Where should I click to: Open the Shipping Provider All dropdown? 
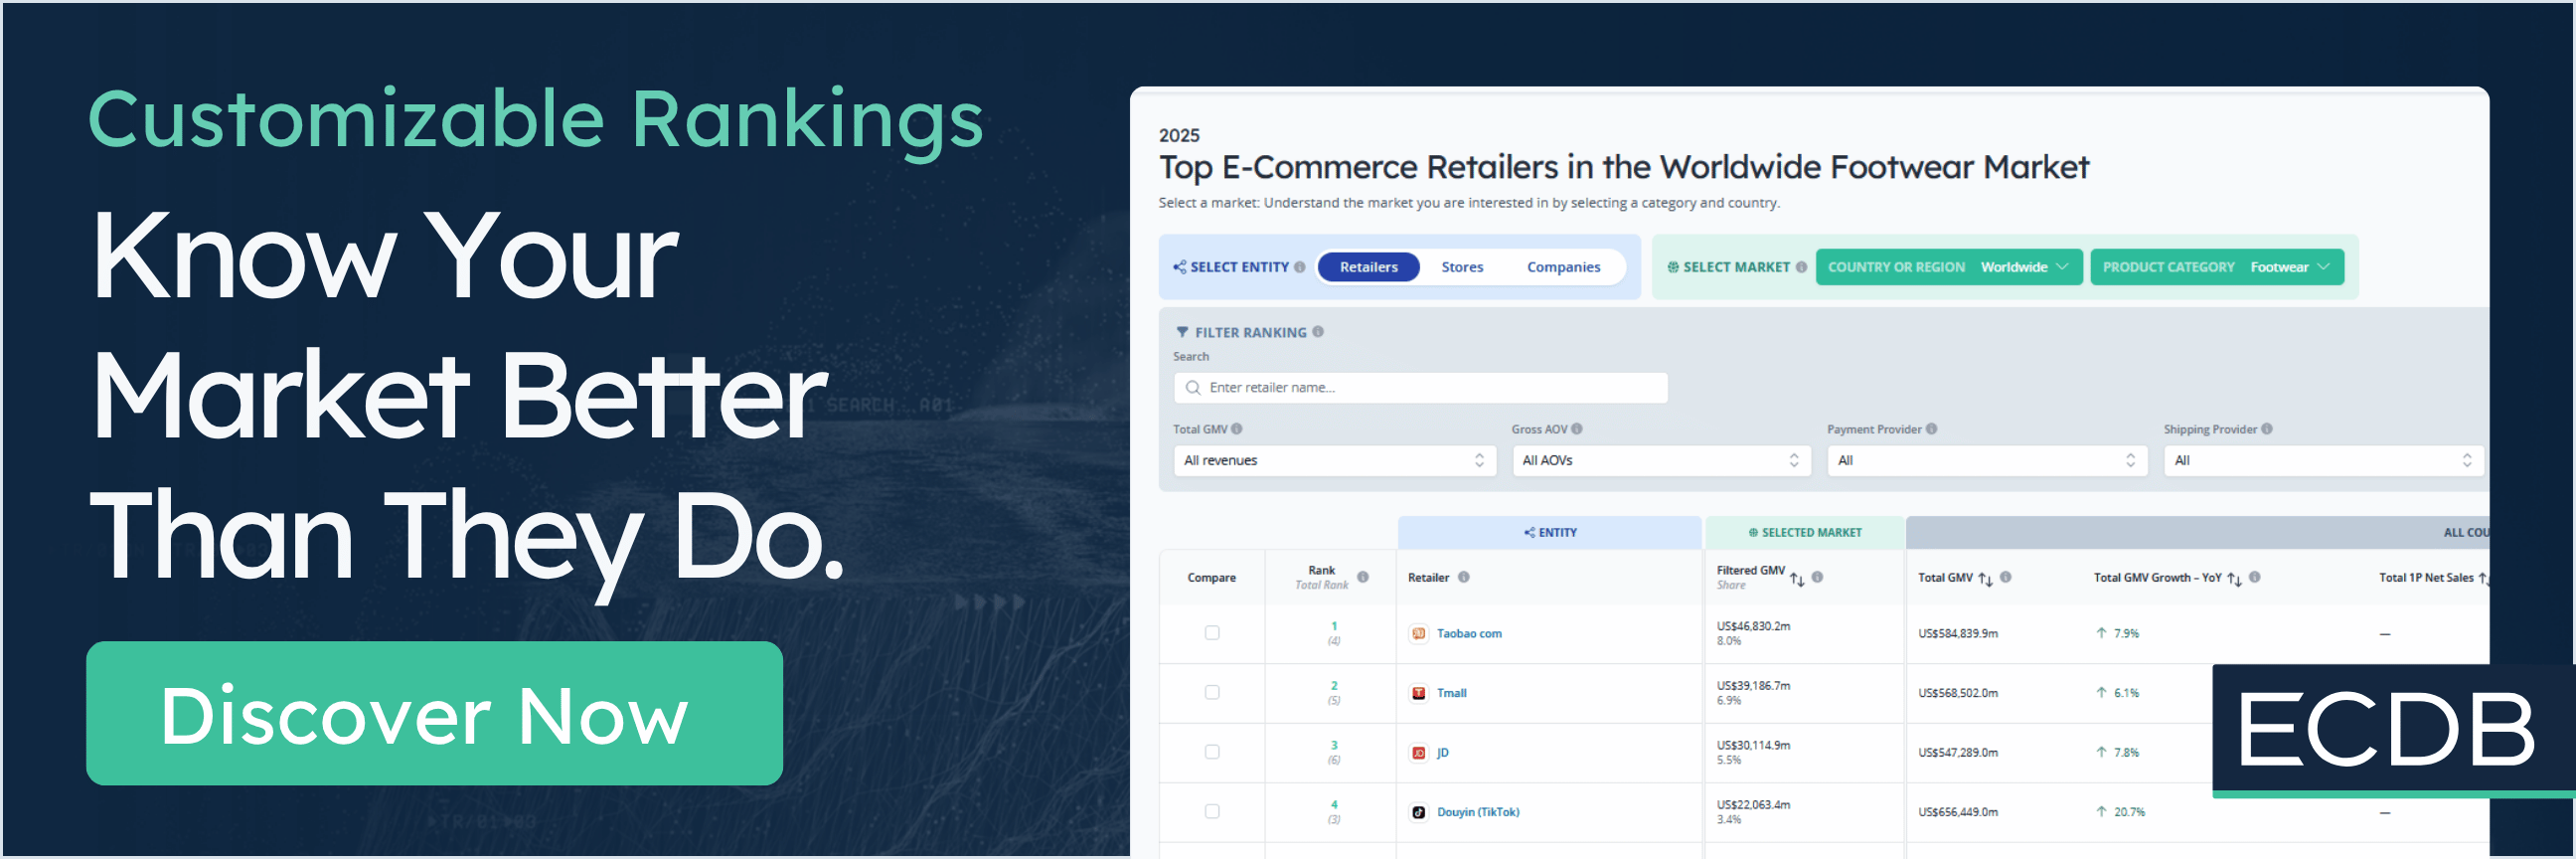point(2323,460)
